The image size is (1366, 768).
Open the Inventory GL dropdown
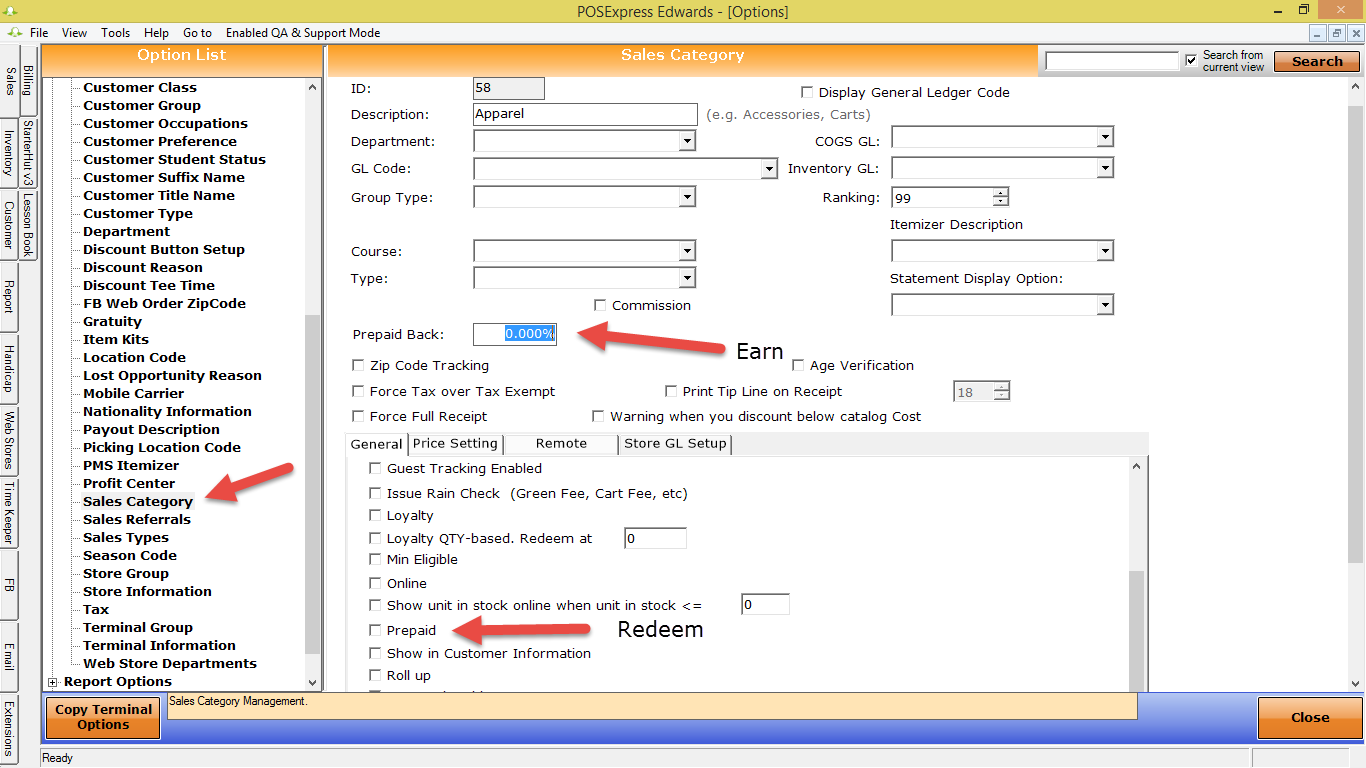click(x=1105, y=168)
